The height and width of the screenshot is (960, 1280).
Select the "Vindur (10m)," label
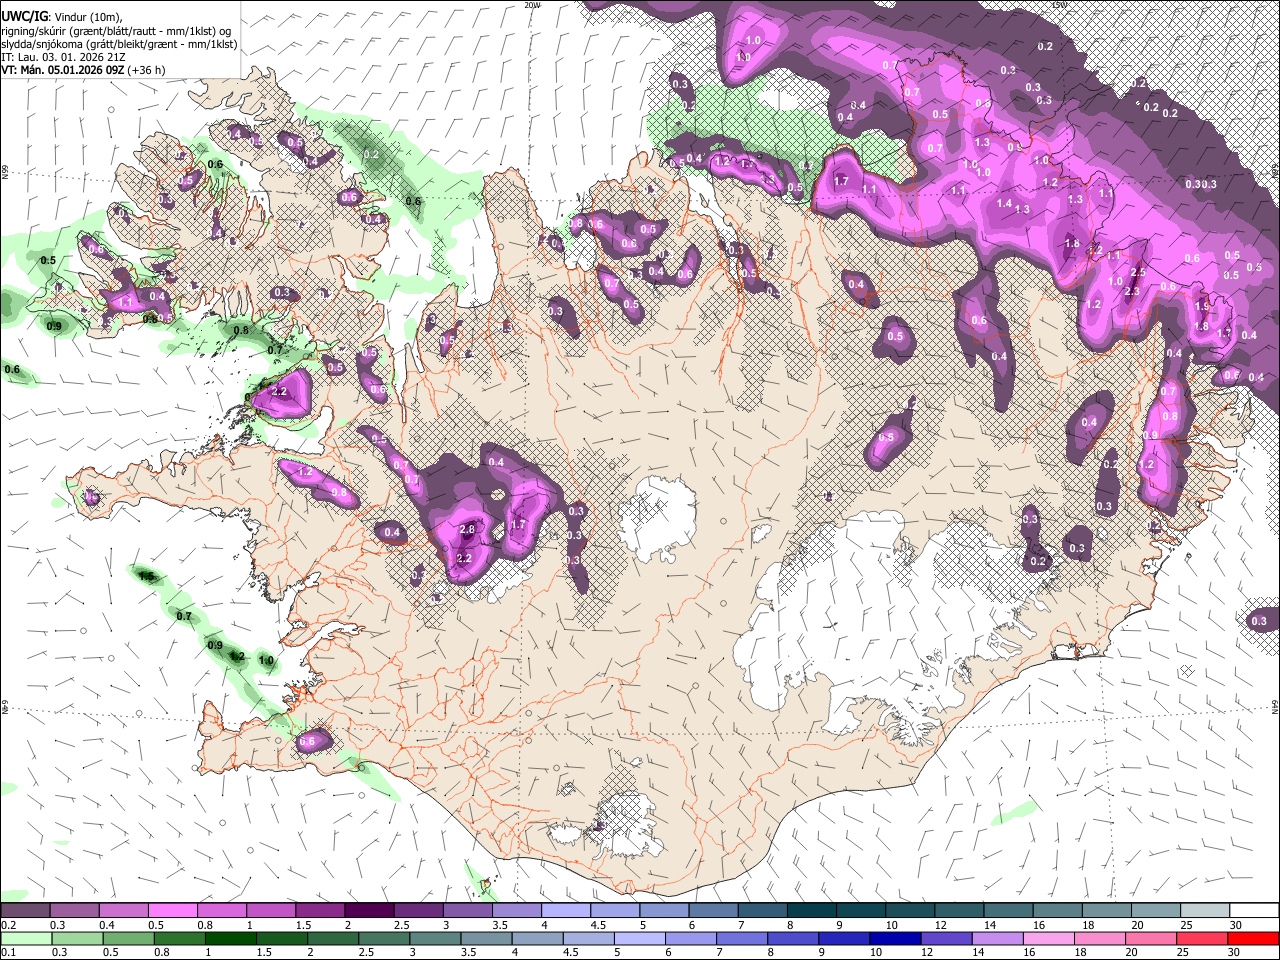pos(87,17)
